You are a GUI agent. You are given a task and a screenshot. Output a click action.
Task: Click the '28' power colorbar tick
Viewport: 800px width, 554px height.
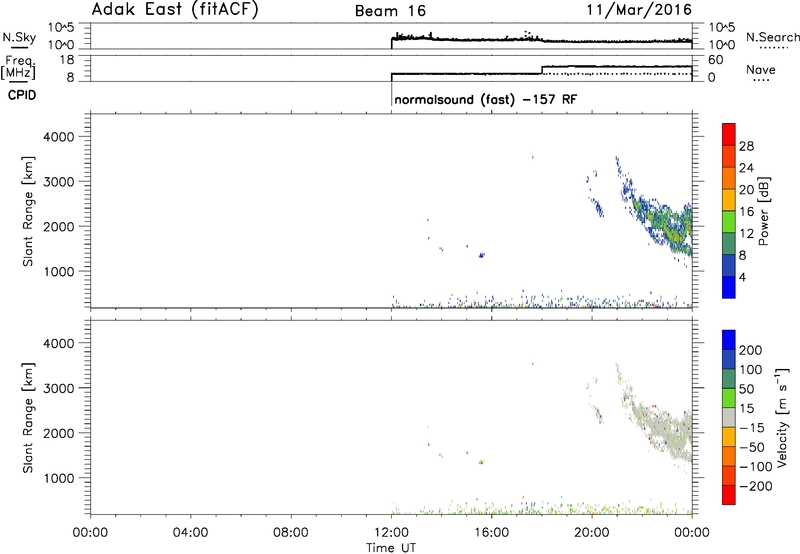[x=746, y=146]
